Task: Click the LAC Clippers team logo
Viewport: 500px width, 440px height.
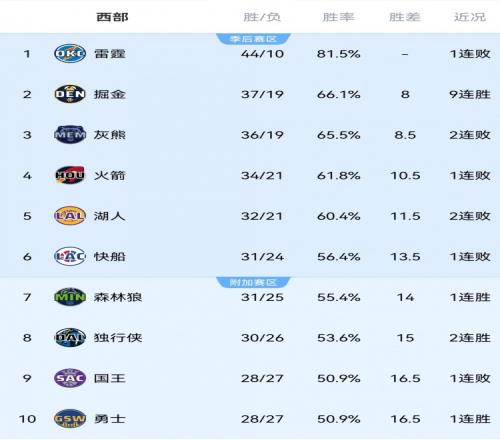Action: coord(70,256)
